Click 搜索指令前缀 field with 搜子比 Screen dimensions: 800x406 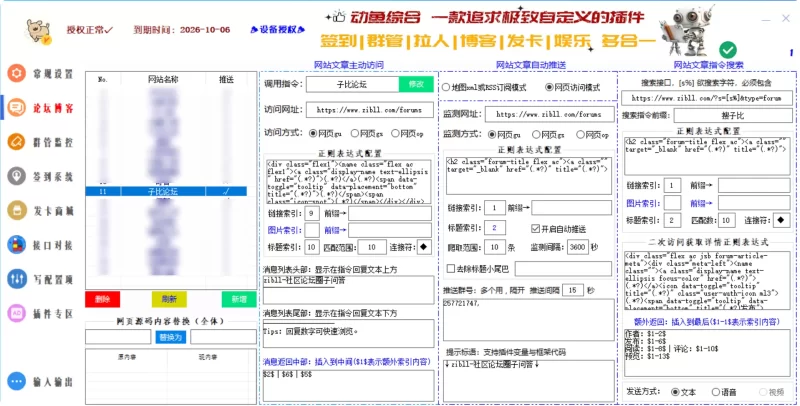click(x=733, y=115)
